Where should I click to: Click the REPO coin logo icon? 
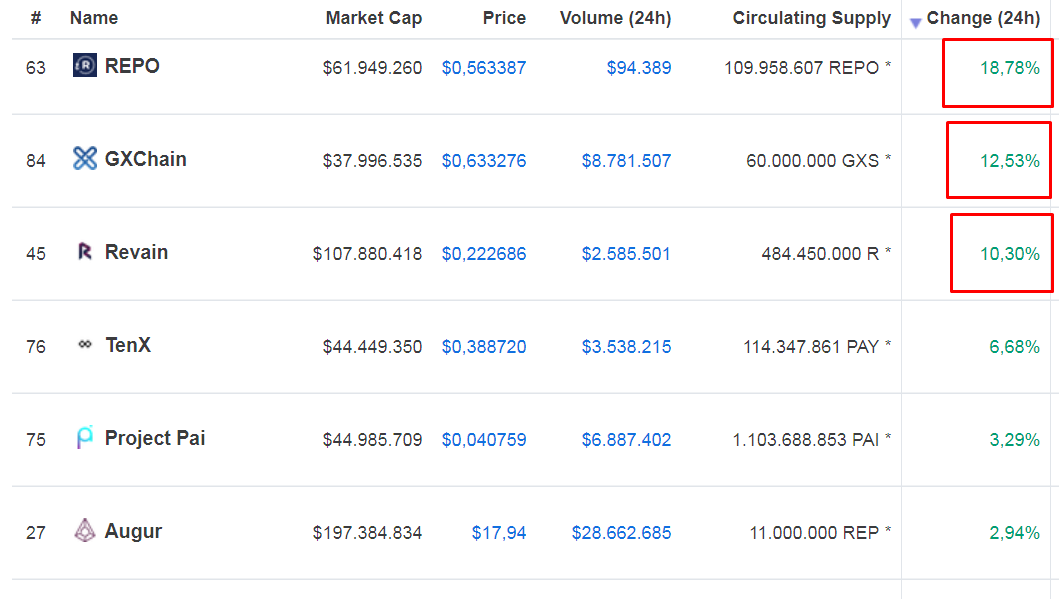84,66
